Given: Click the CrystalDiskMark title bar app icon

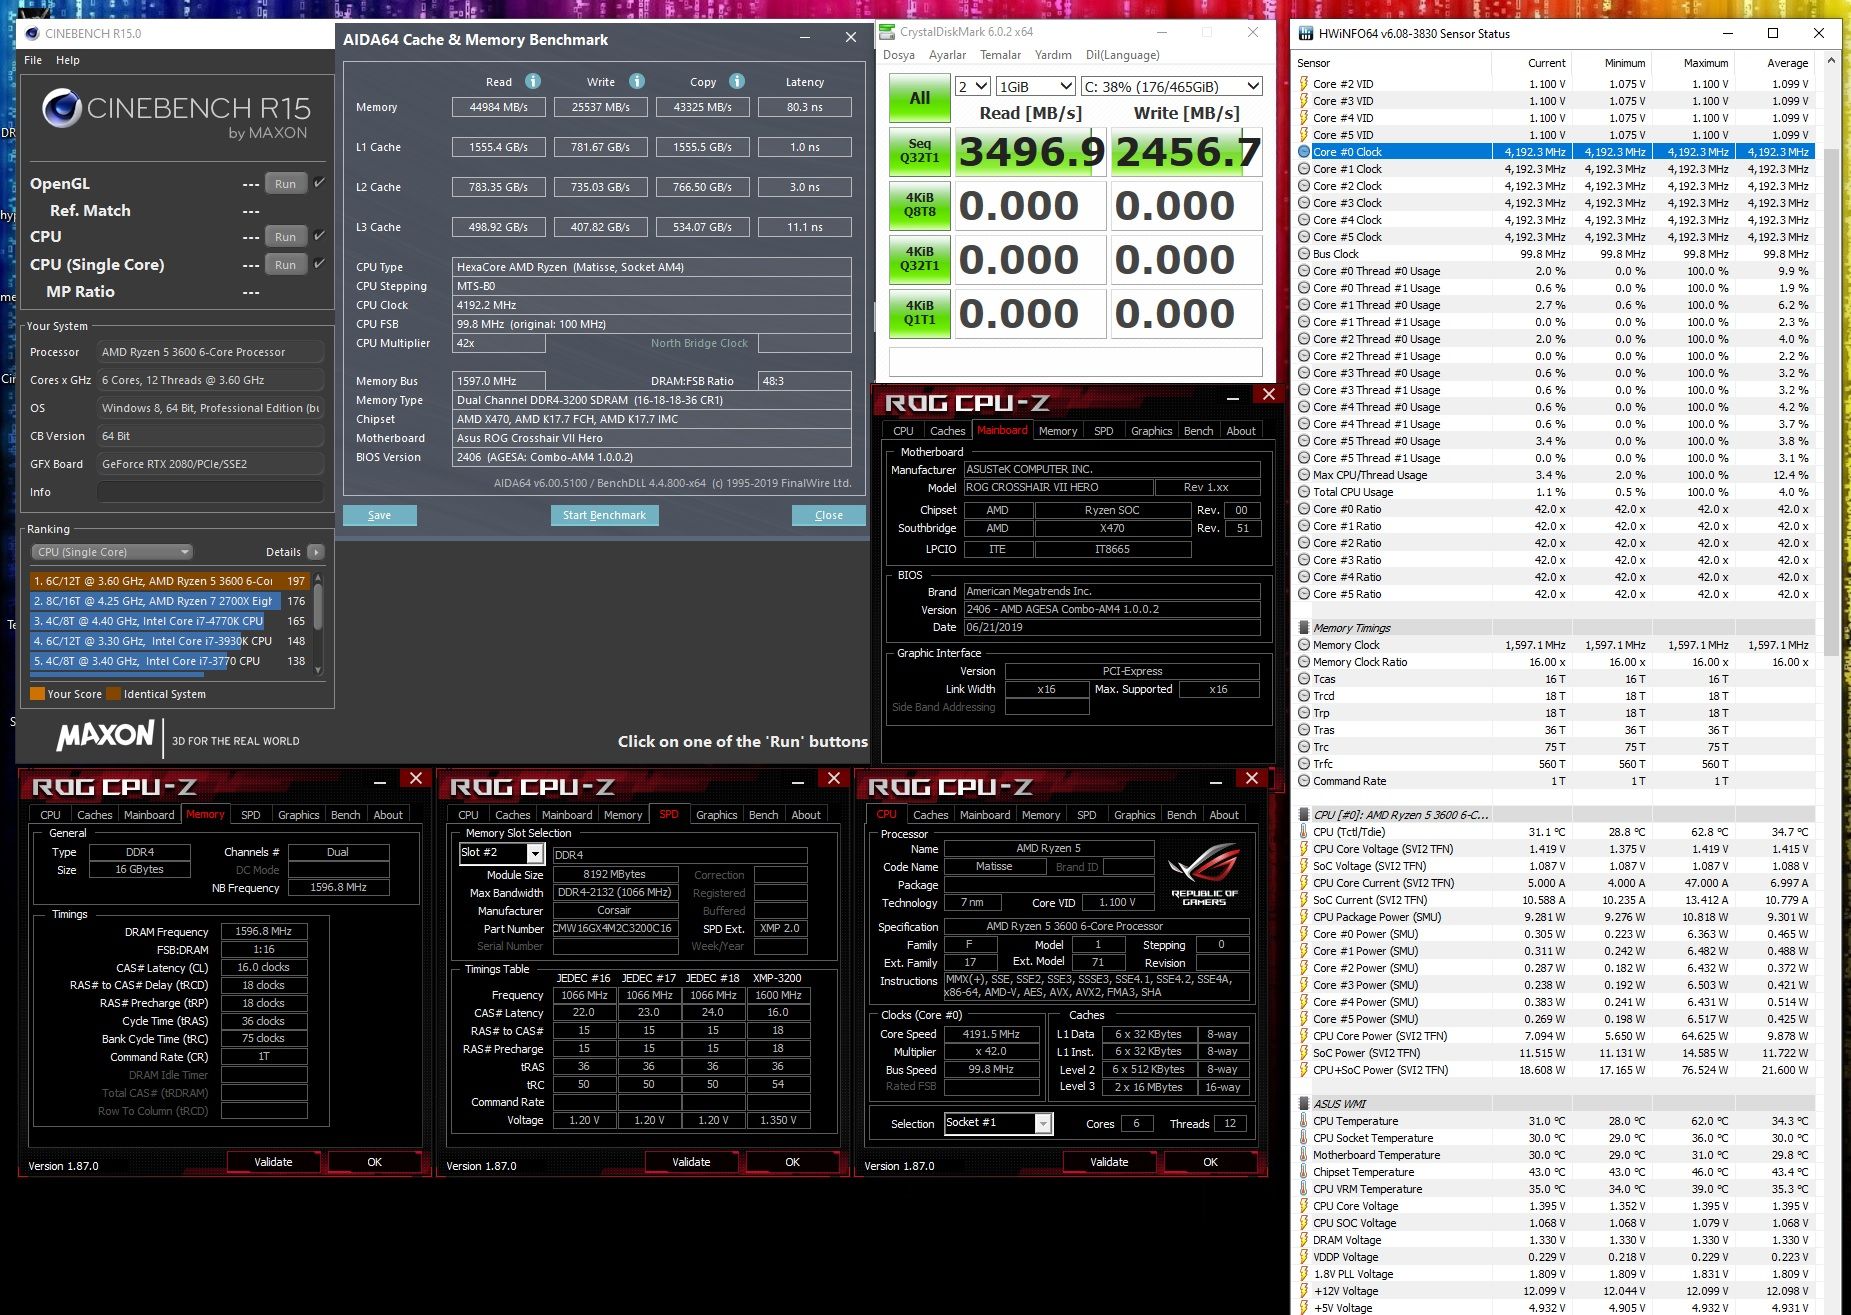Looking at the screenshot, I should click(887, 32).
